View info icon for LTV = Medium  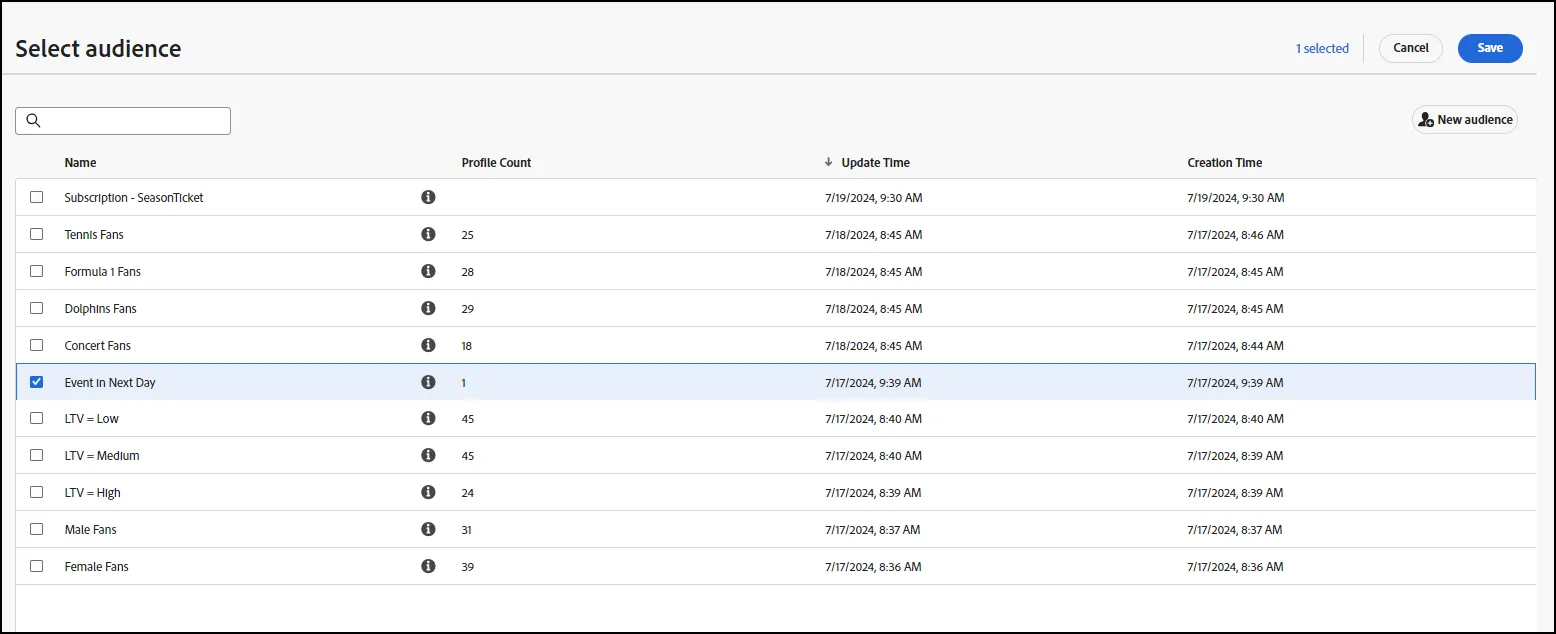pyautogui.click(x=428, y=455)
